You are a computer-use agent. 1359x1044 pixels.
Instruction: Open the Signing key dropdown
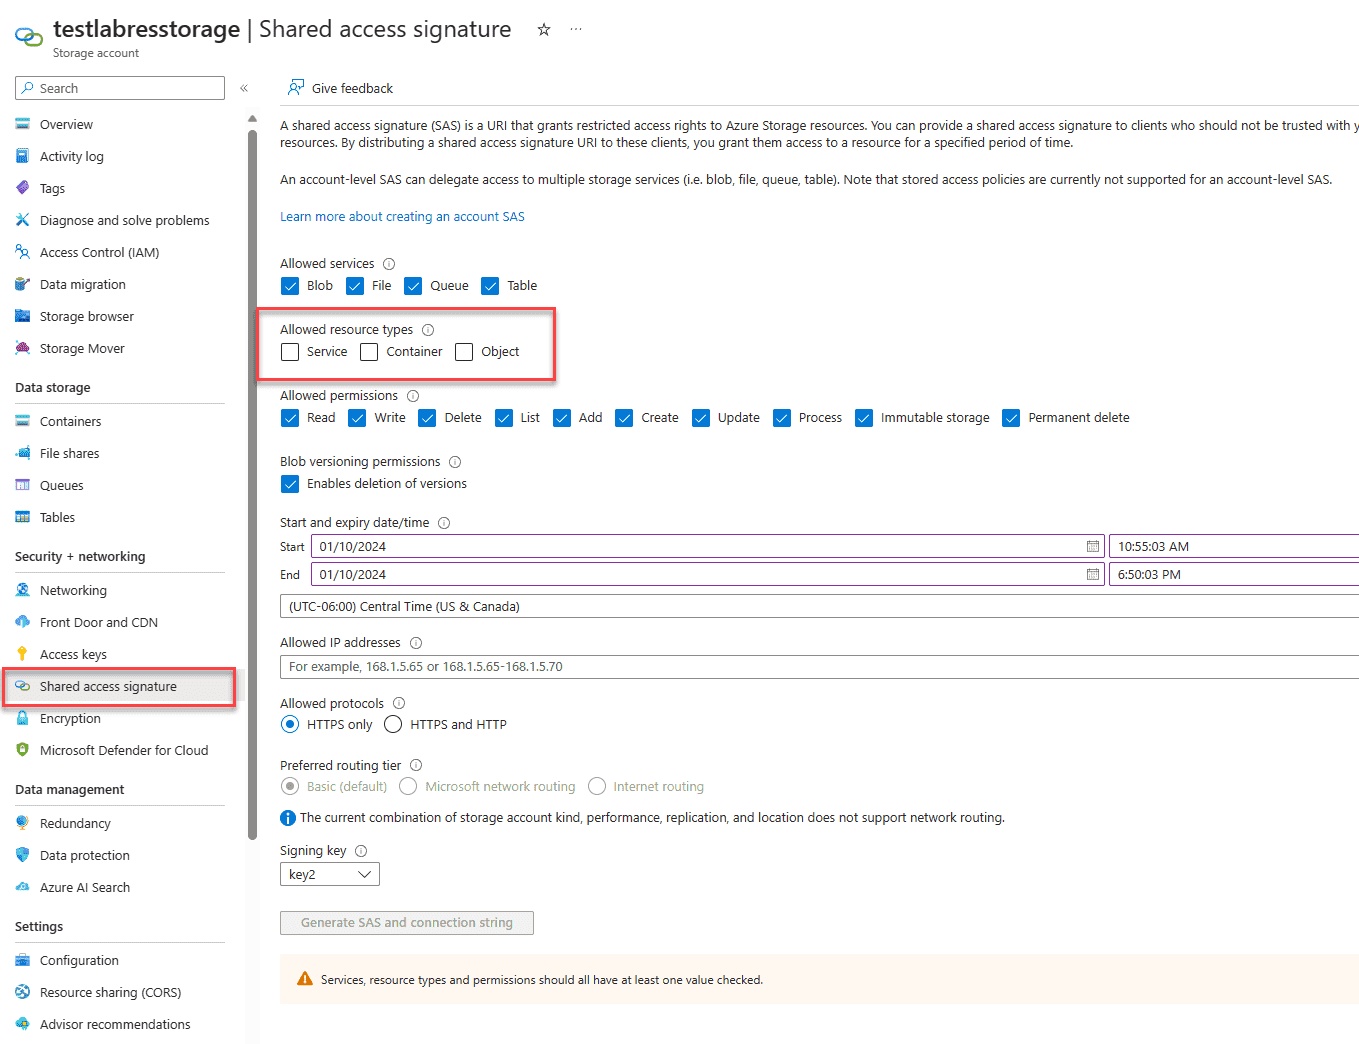(x=330, y=874)
